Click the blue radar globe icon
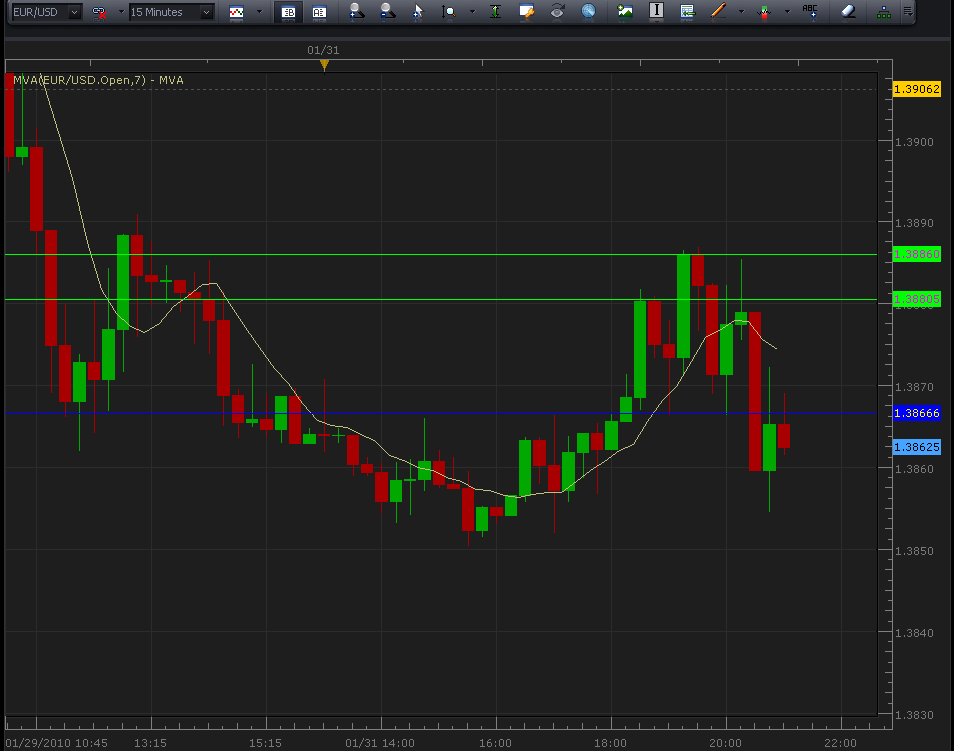 (x=588, y=11)
